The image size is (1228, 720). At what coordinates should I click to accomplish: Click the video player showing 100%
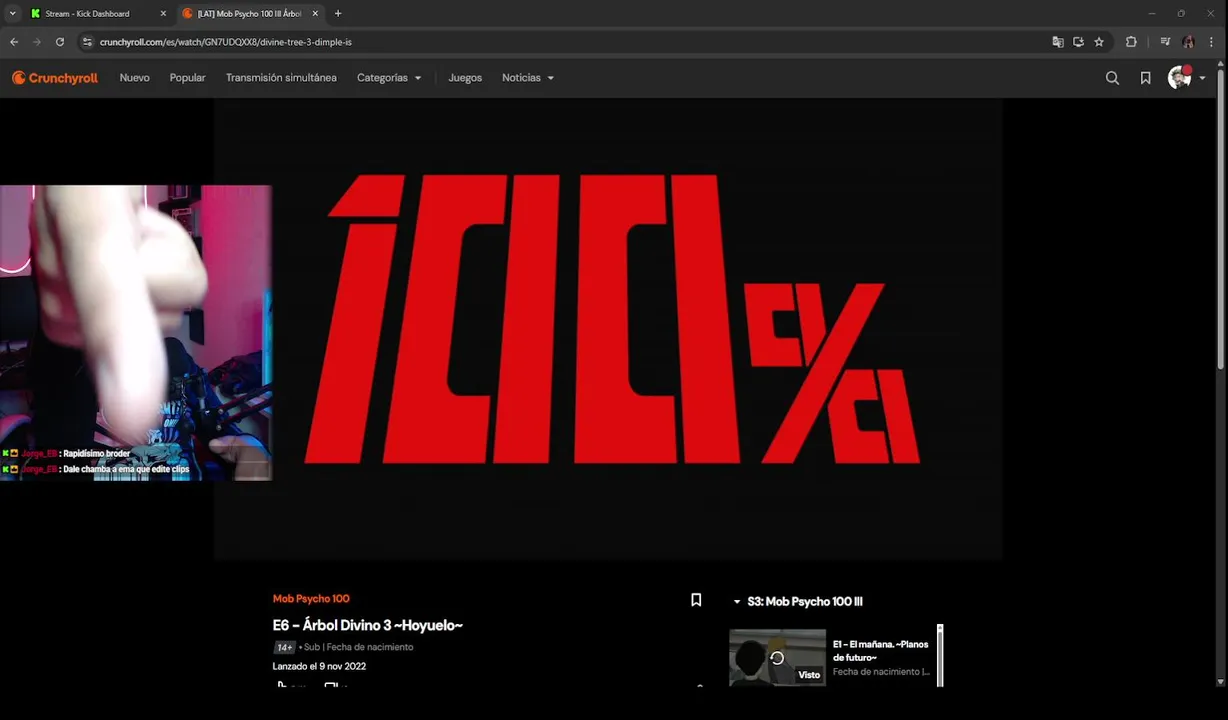(608, 328)
